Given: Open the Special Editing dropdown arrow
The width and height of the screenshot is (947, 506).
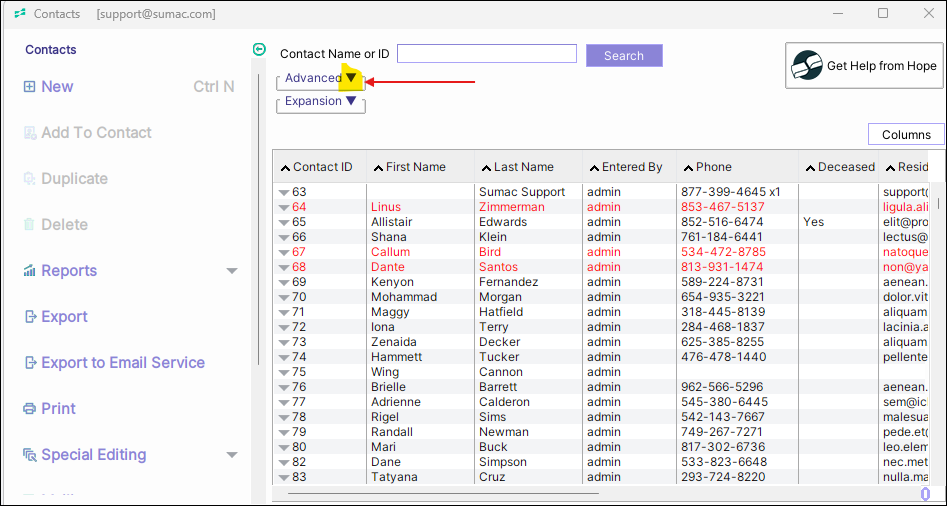Looking at the screenshot, I should (x=232, y=455).
